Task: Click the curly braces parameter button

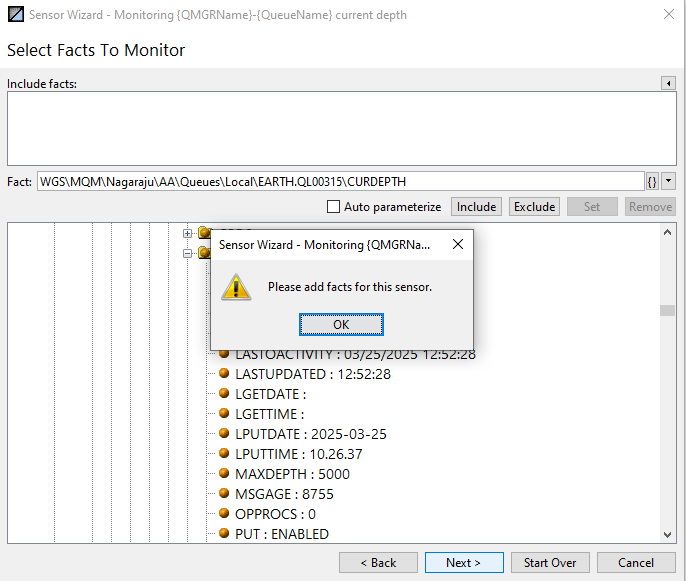Action: click(652, 182)
